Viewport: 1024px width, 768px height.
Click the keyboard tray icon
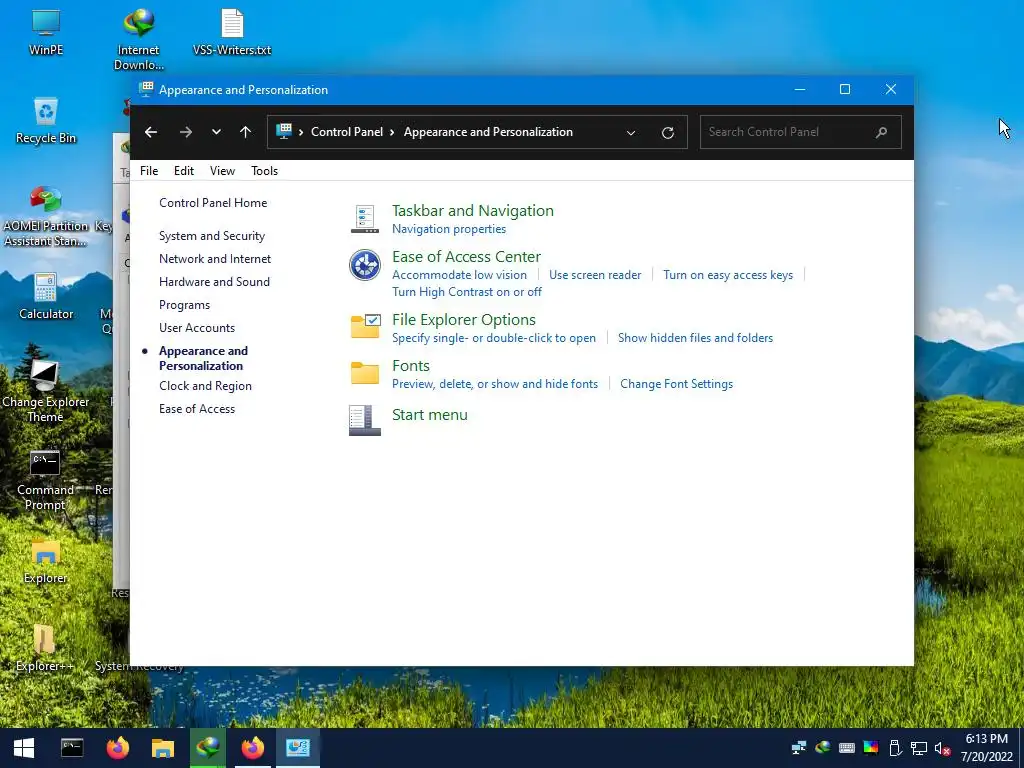[x=847, y=748]
